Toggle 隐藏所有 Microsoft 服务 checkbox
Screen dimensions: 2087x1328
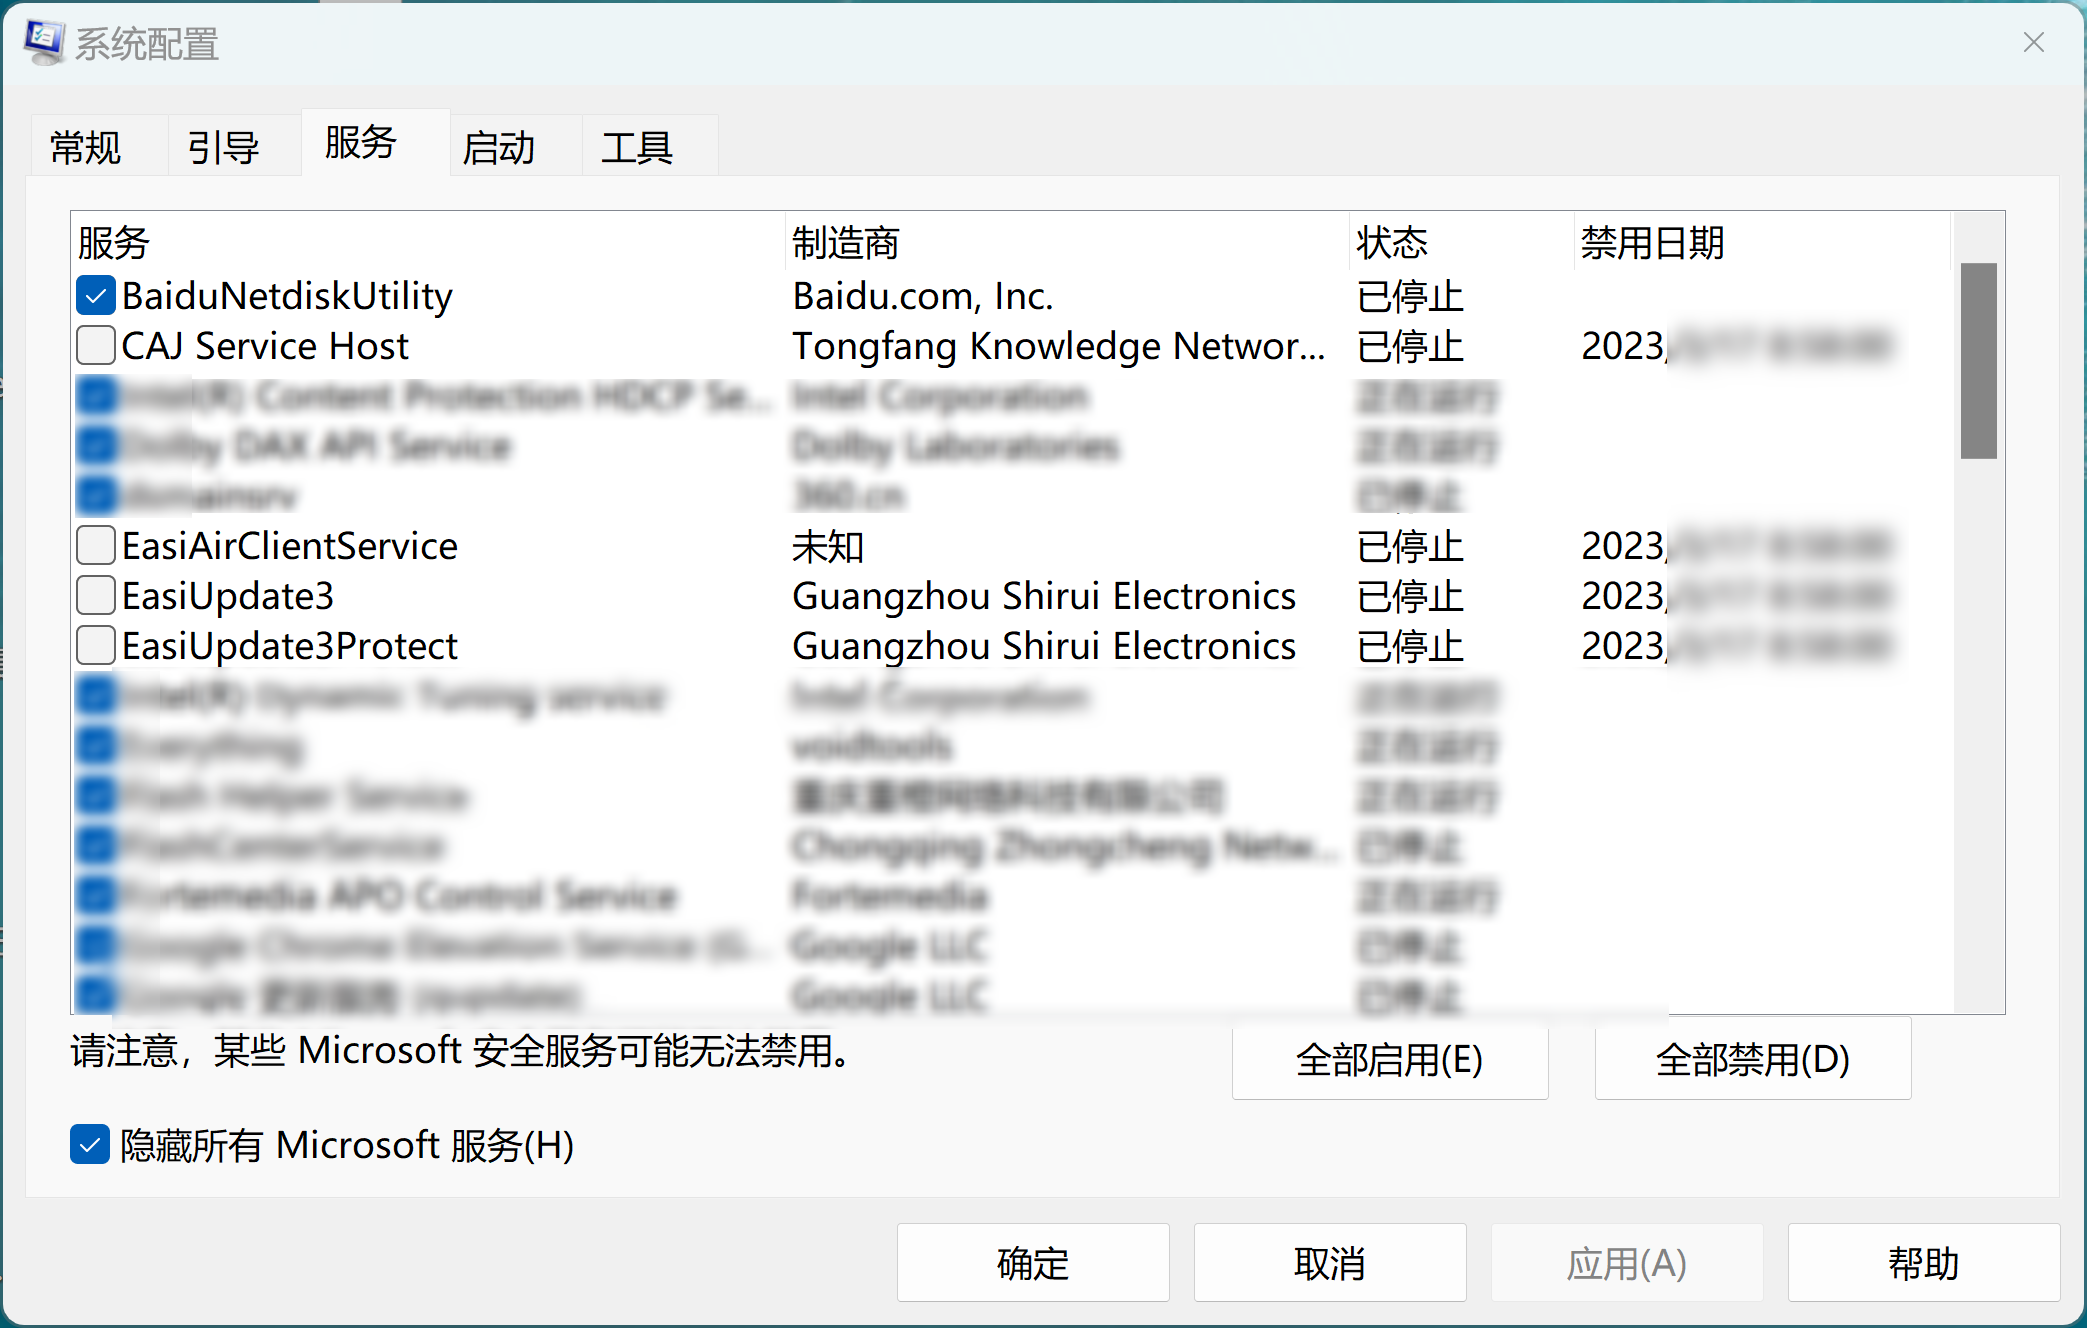(x=90, y=1145)
